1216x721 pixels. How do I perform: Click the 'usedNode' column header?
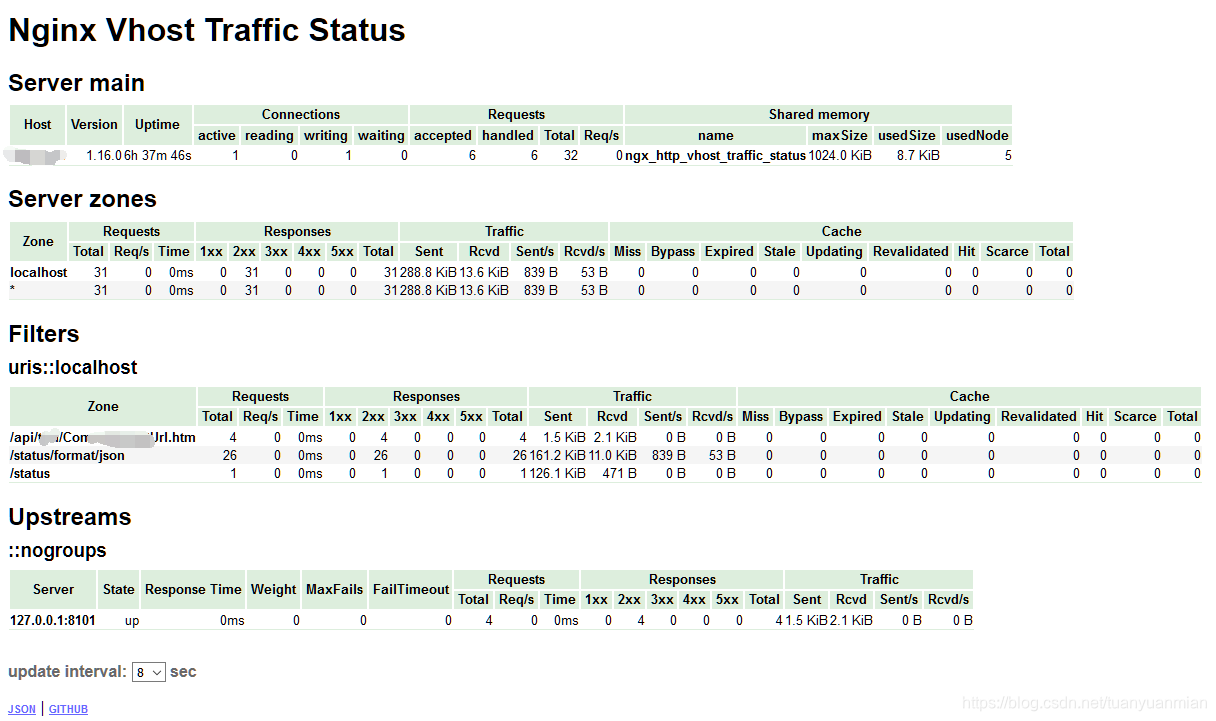click(977, 135)
